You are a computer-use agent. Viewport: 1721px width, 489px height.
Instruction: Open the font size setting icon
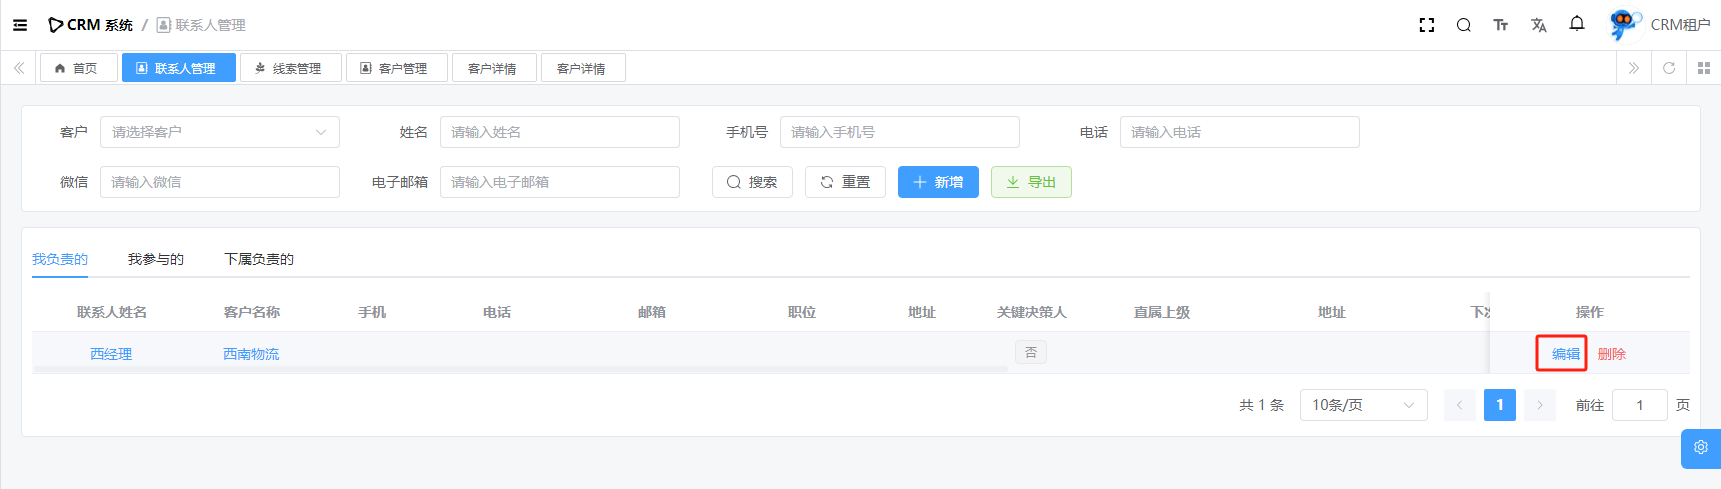(1500, 25)
